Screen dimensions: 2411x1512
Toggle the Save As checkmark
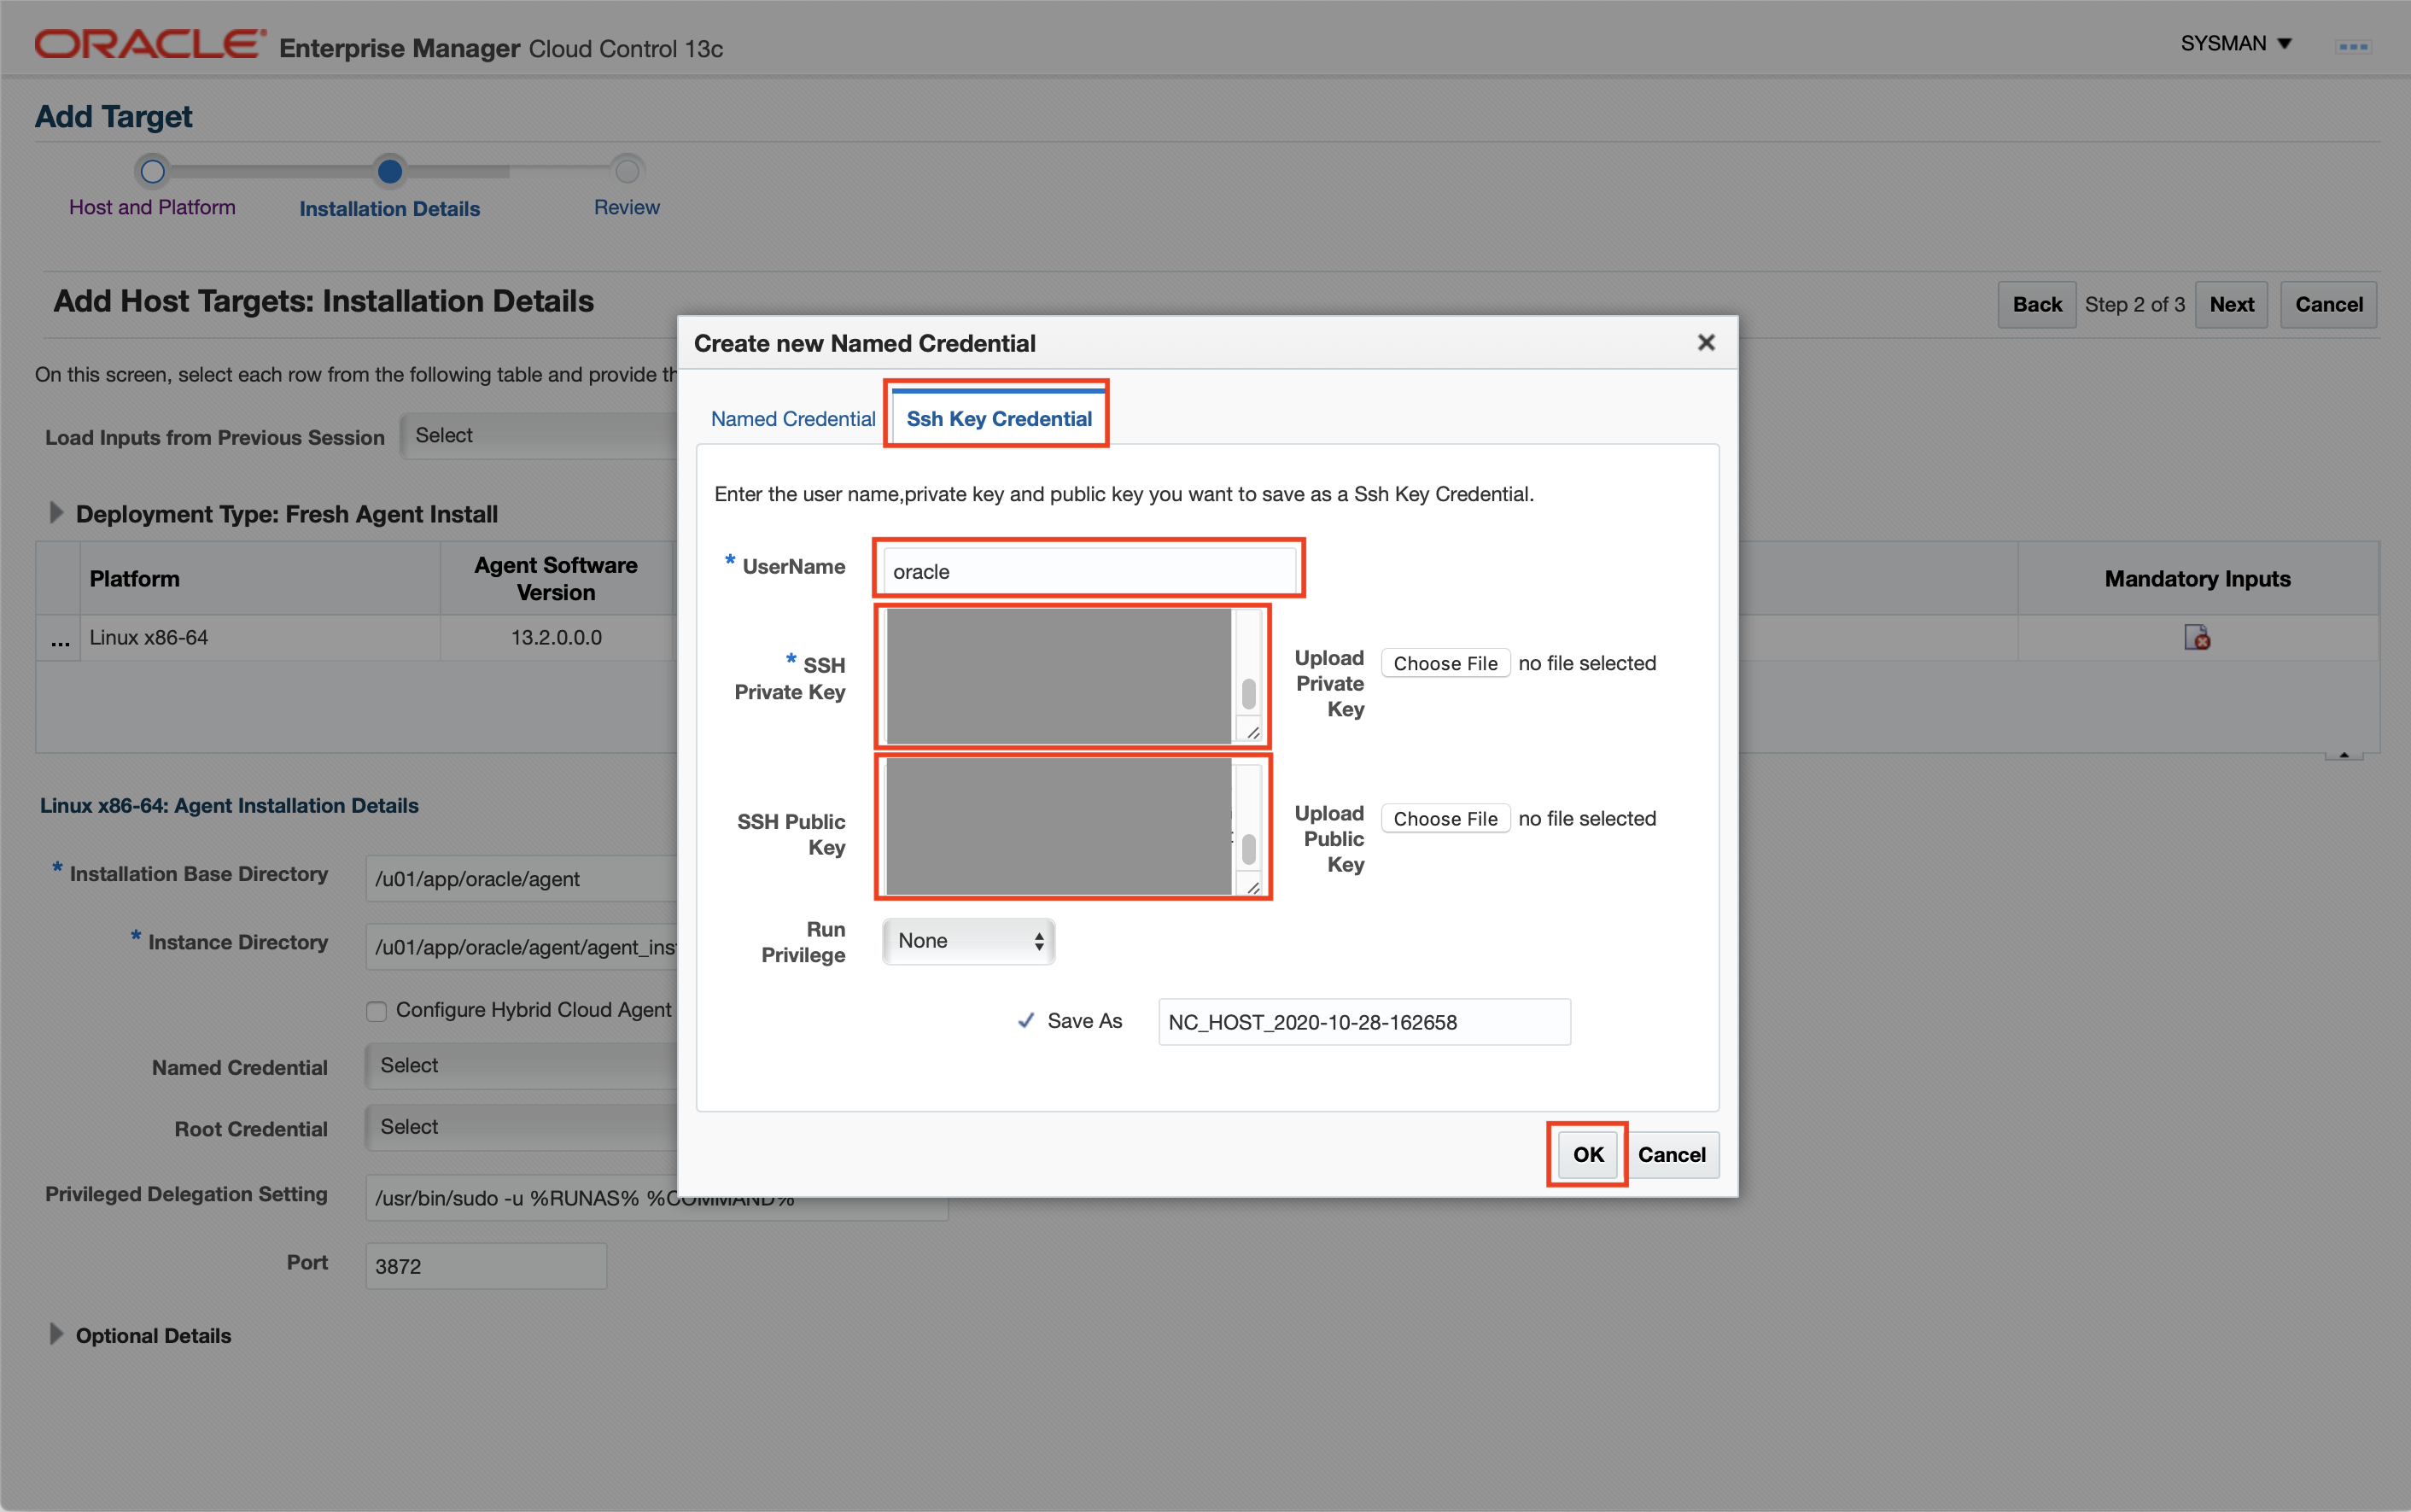(x=1026, y=1021)
